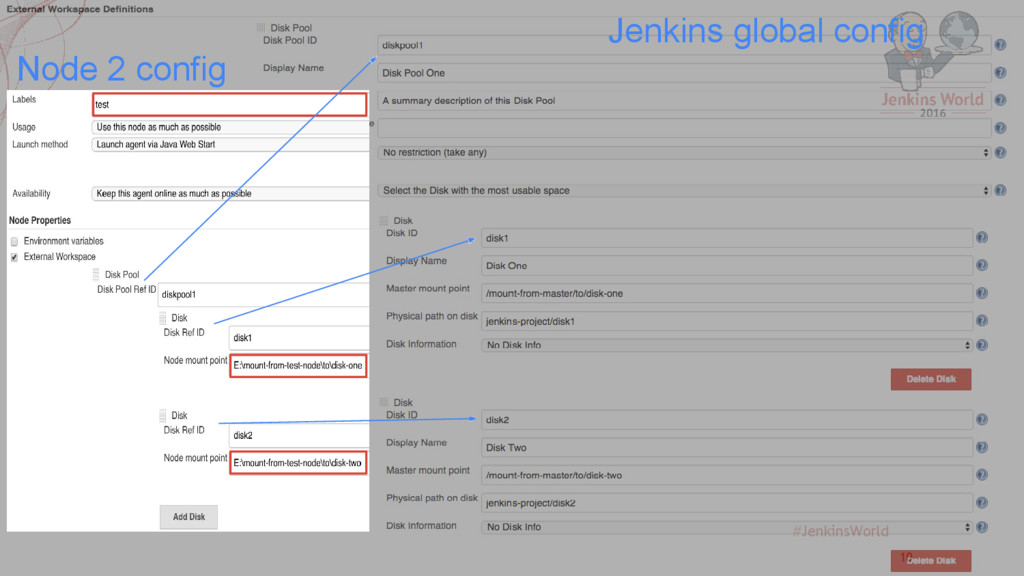1024x576 pixels.
Task: Click help icon next to Disk Pool One display name
Action: 998,73
